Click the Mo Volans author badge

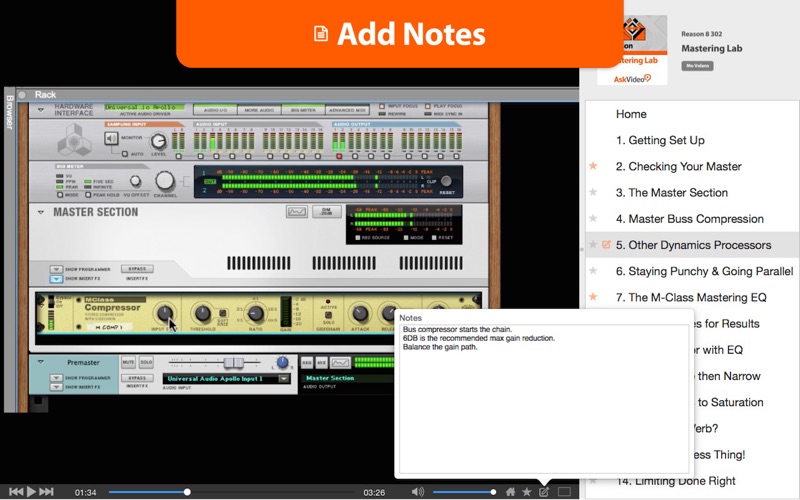[x=697, y=66]
